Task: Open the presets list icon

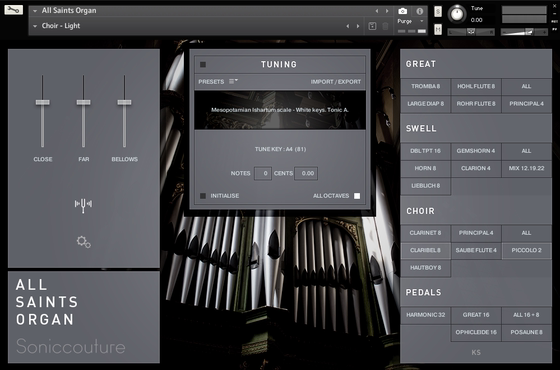Action: (233, 81)
